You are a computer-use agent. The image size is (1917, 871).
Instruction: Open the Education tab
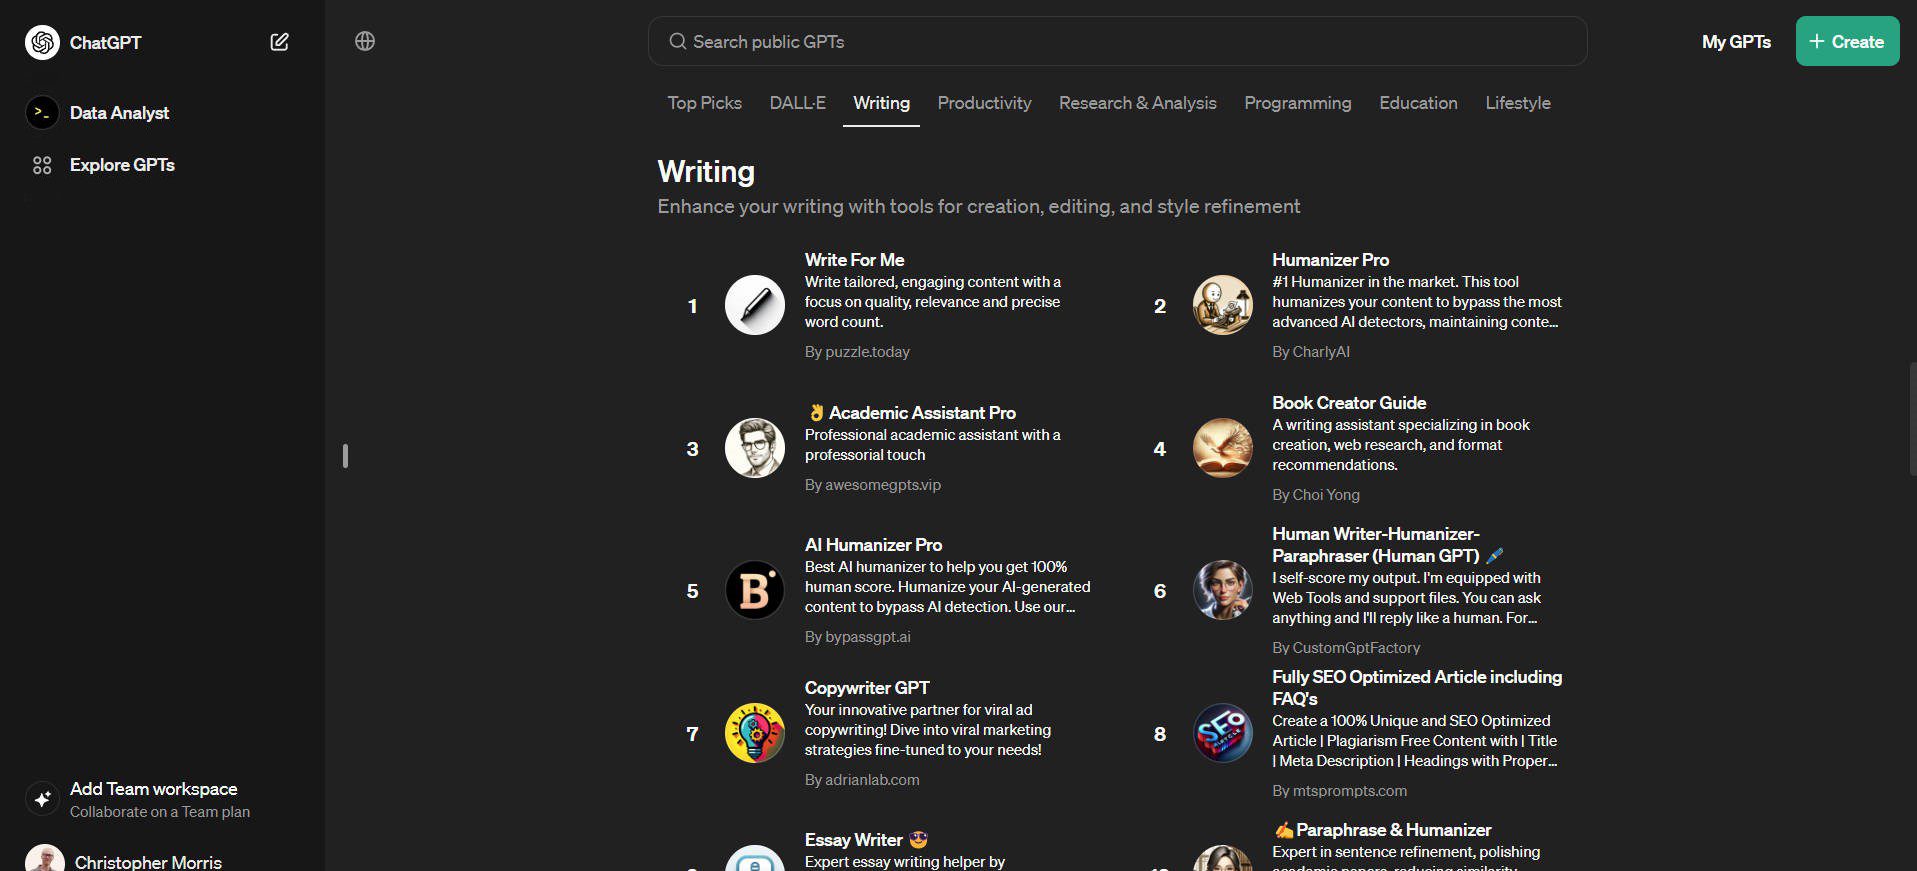coord(1418,103)
